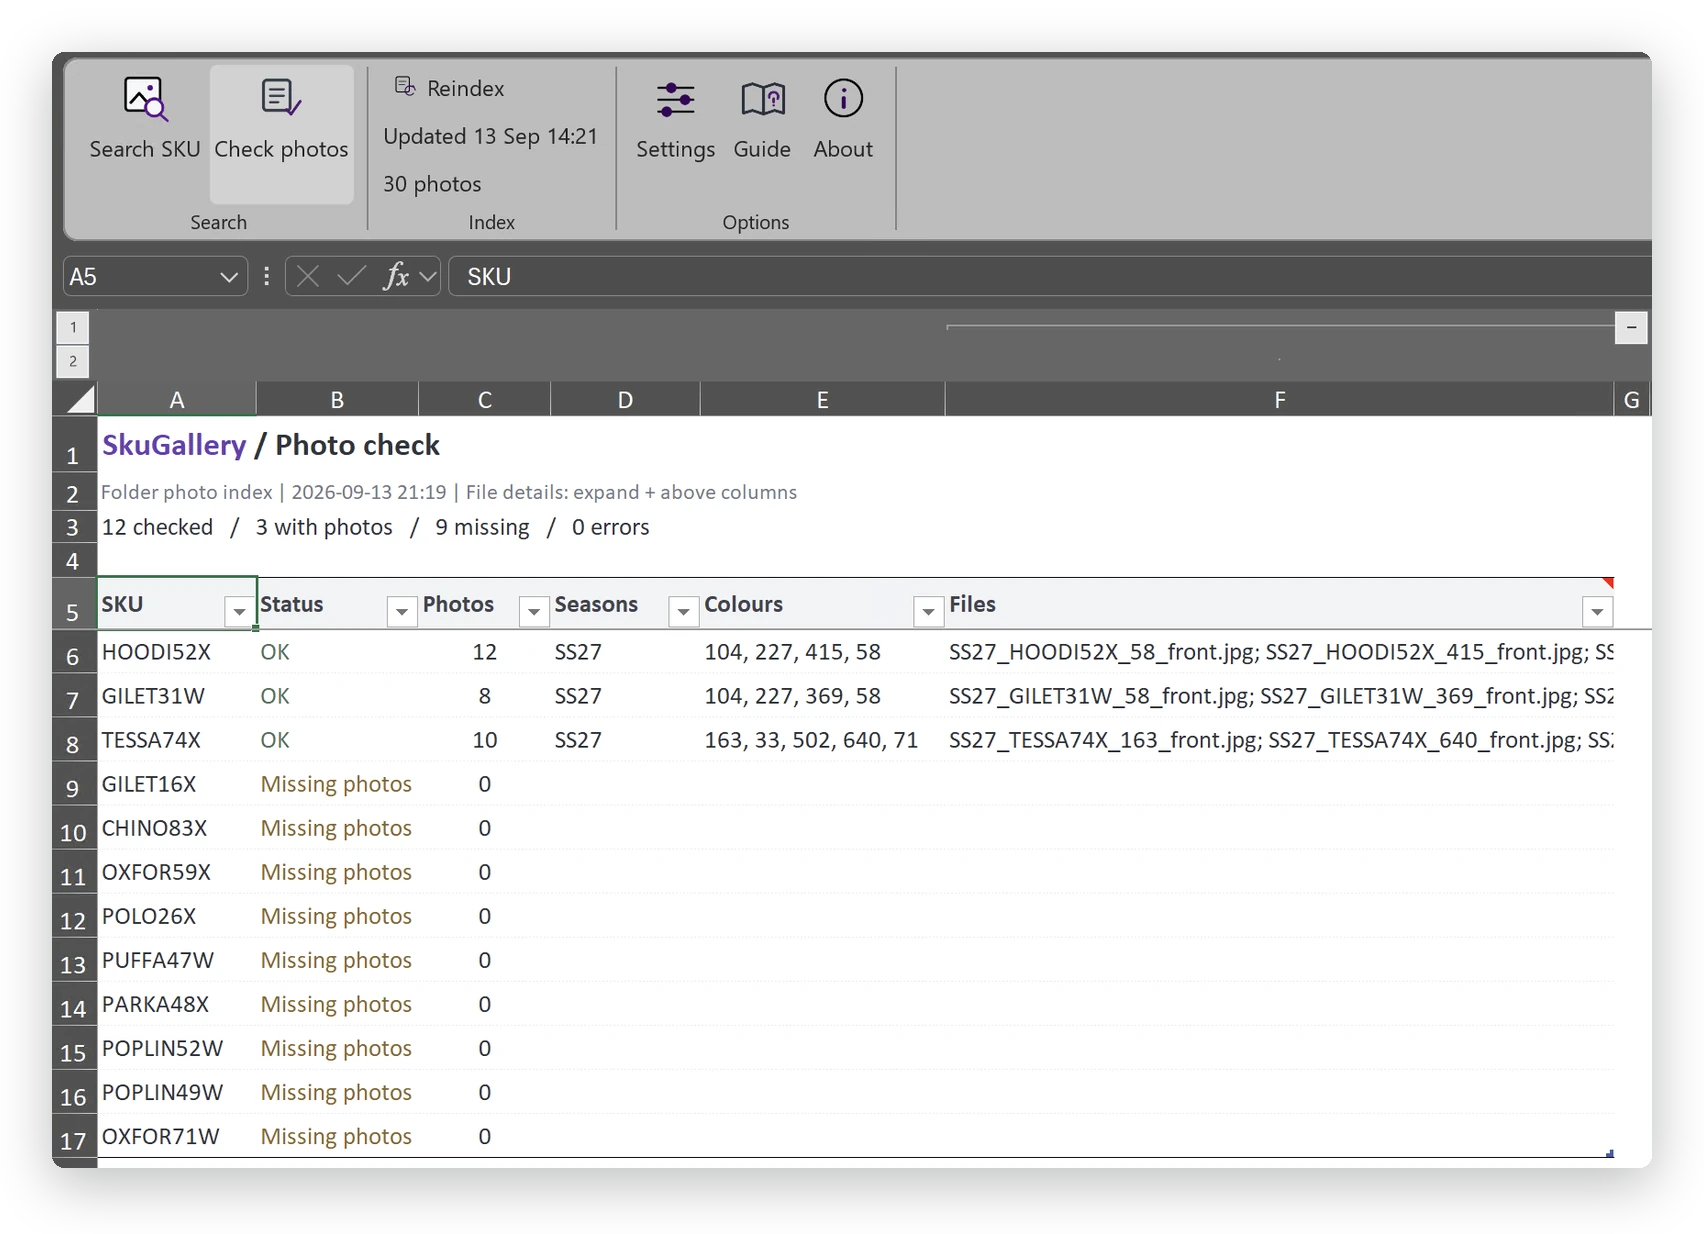Screen dimensions: 1704x1234
Task: Click the Updated 13 Sep 14:21 label
Action: coord(490,136)
